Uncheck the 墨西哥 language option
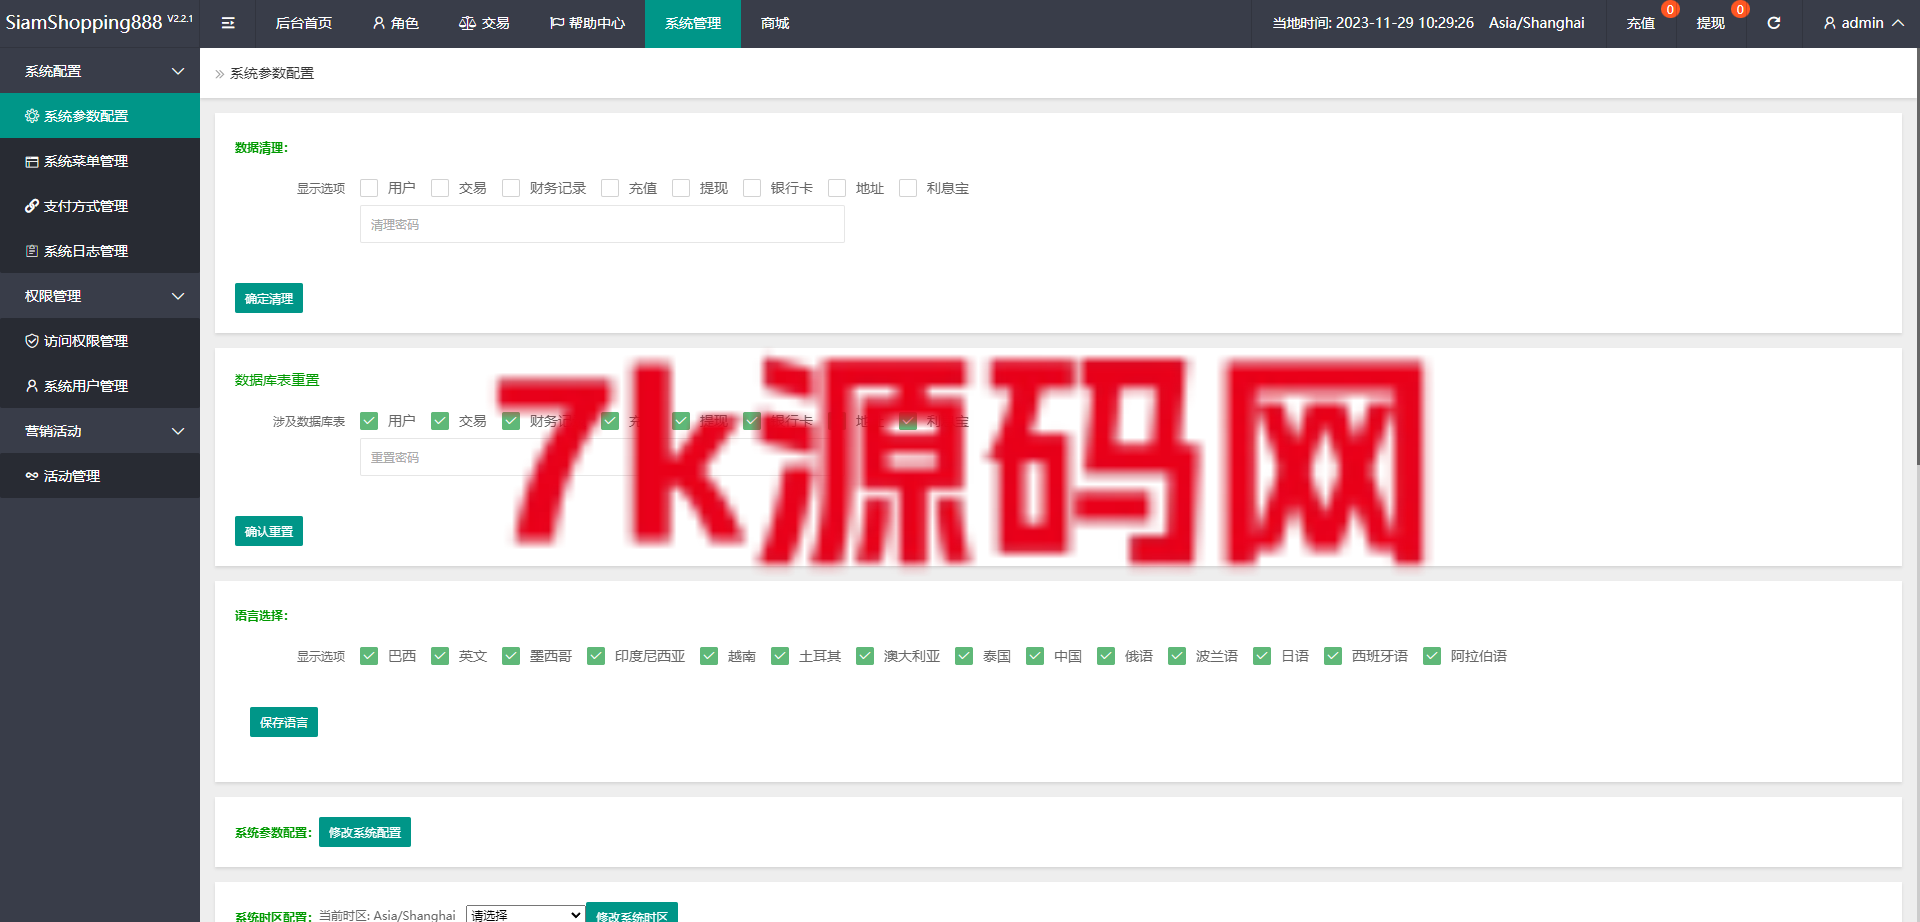This screenshot has height=922, width=1920. pyautogui.click(x=511, y=656)
